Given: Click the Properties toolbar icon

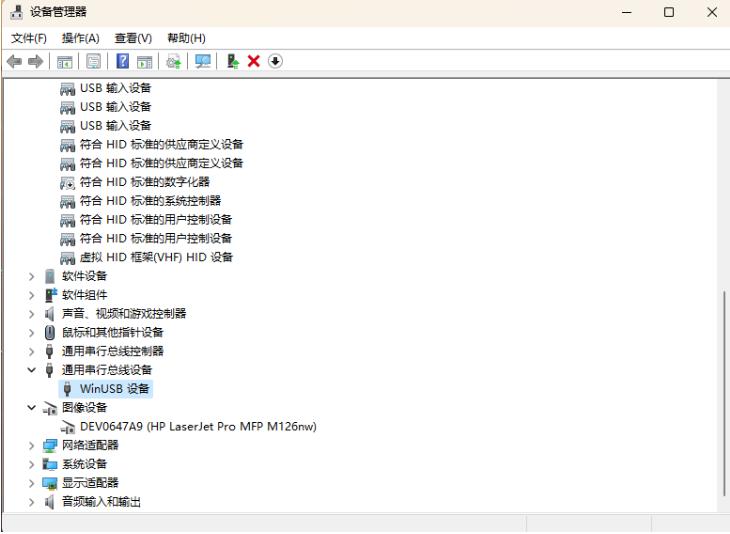Looking at the screenshot, I should [91, 62].
